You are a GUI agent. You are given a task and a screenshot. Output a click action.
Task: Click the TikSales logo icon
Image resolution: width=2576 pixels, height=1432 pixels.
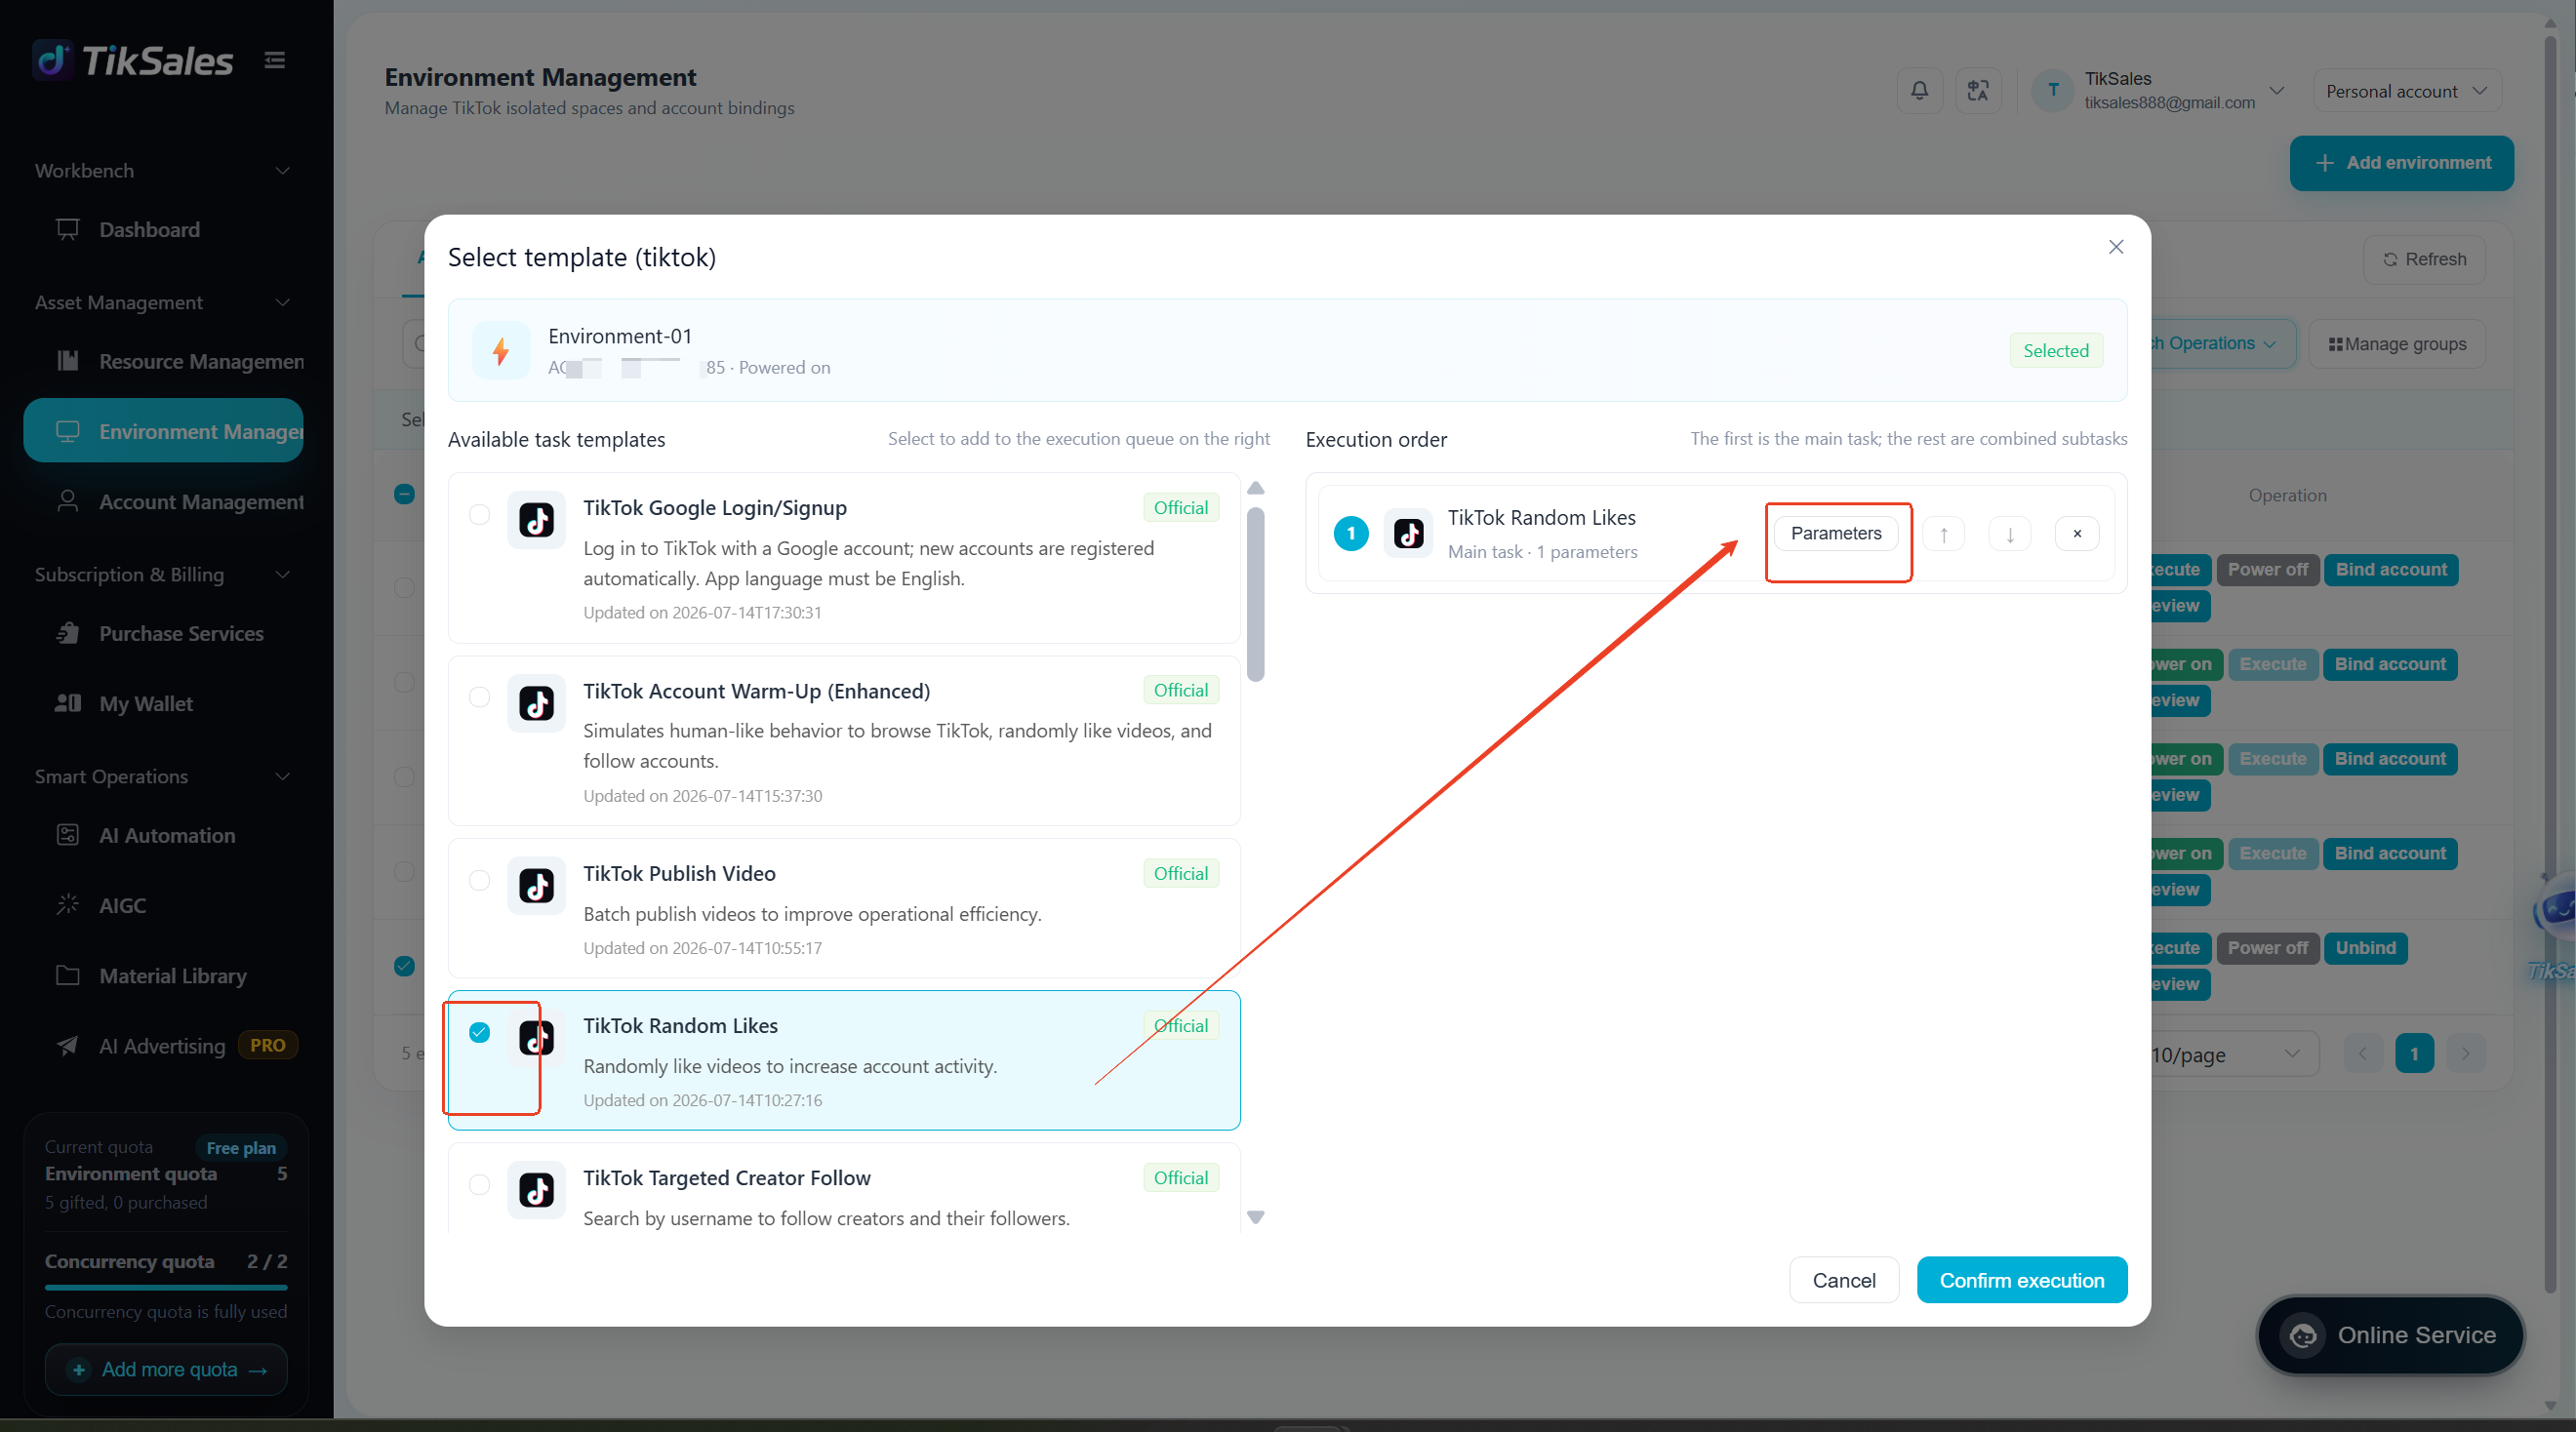click(53, 60)
